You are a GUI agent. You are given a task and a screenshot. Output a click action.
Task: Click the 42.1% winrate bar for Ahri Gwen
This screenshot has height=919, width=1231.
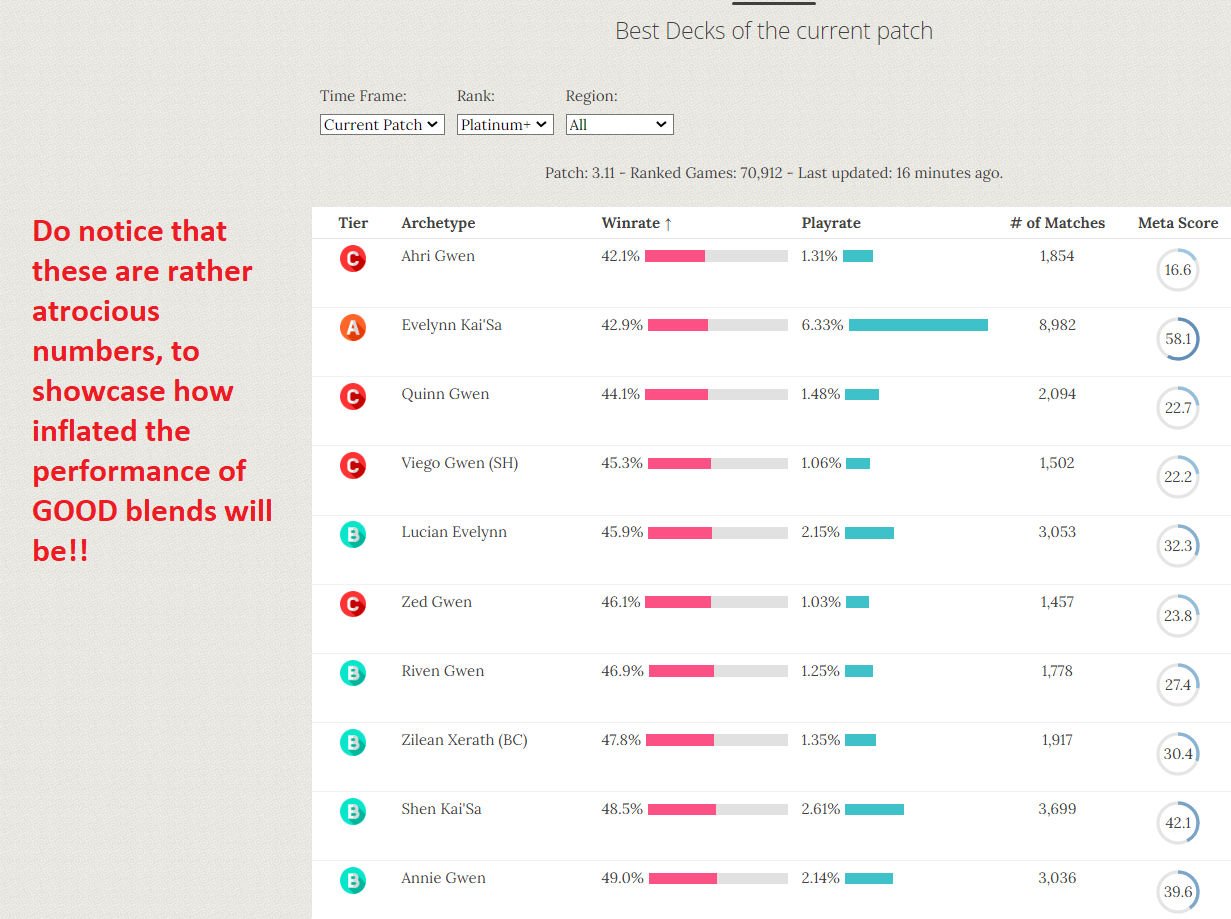(x=716, y=256)
